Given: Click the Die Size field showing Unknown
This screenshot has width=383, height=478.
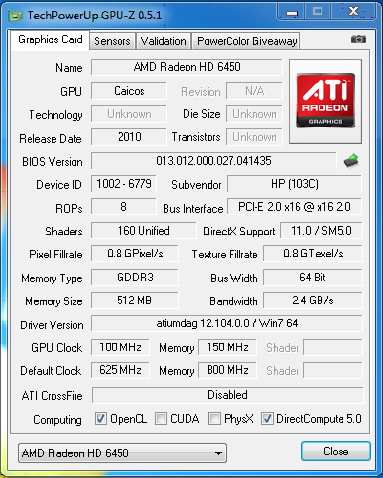Looking at the screenshot, I should [254, 114].
